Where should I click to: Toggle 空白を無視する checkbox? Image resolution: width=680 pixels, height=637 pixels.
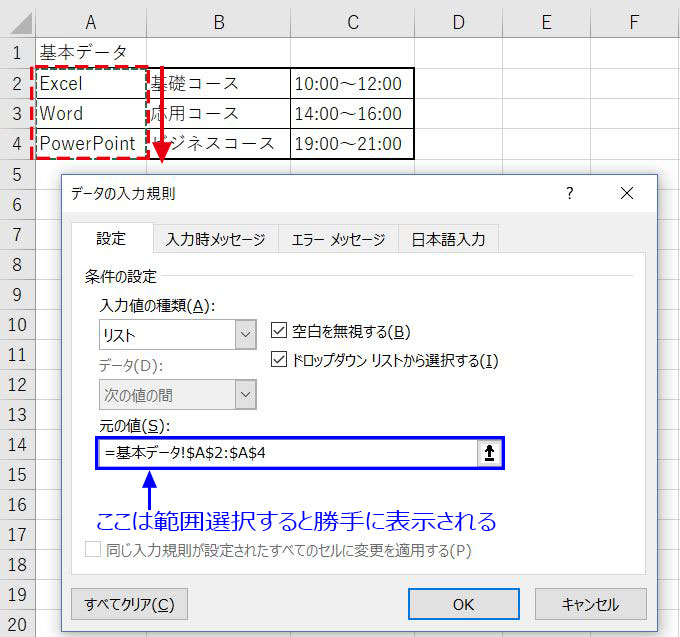(x=279, y=330)
